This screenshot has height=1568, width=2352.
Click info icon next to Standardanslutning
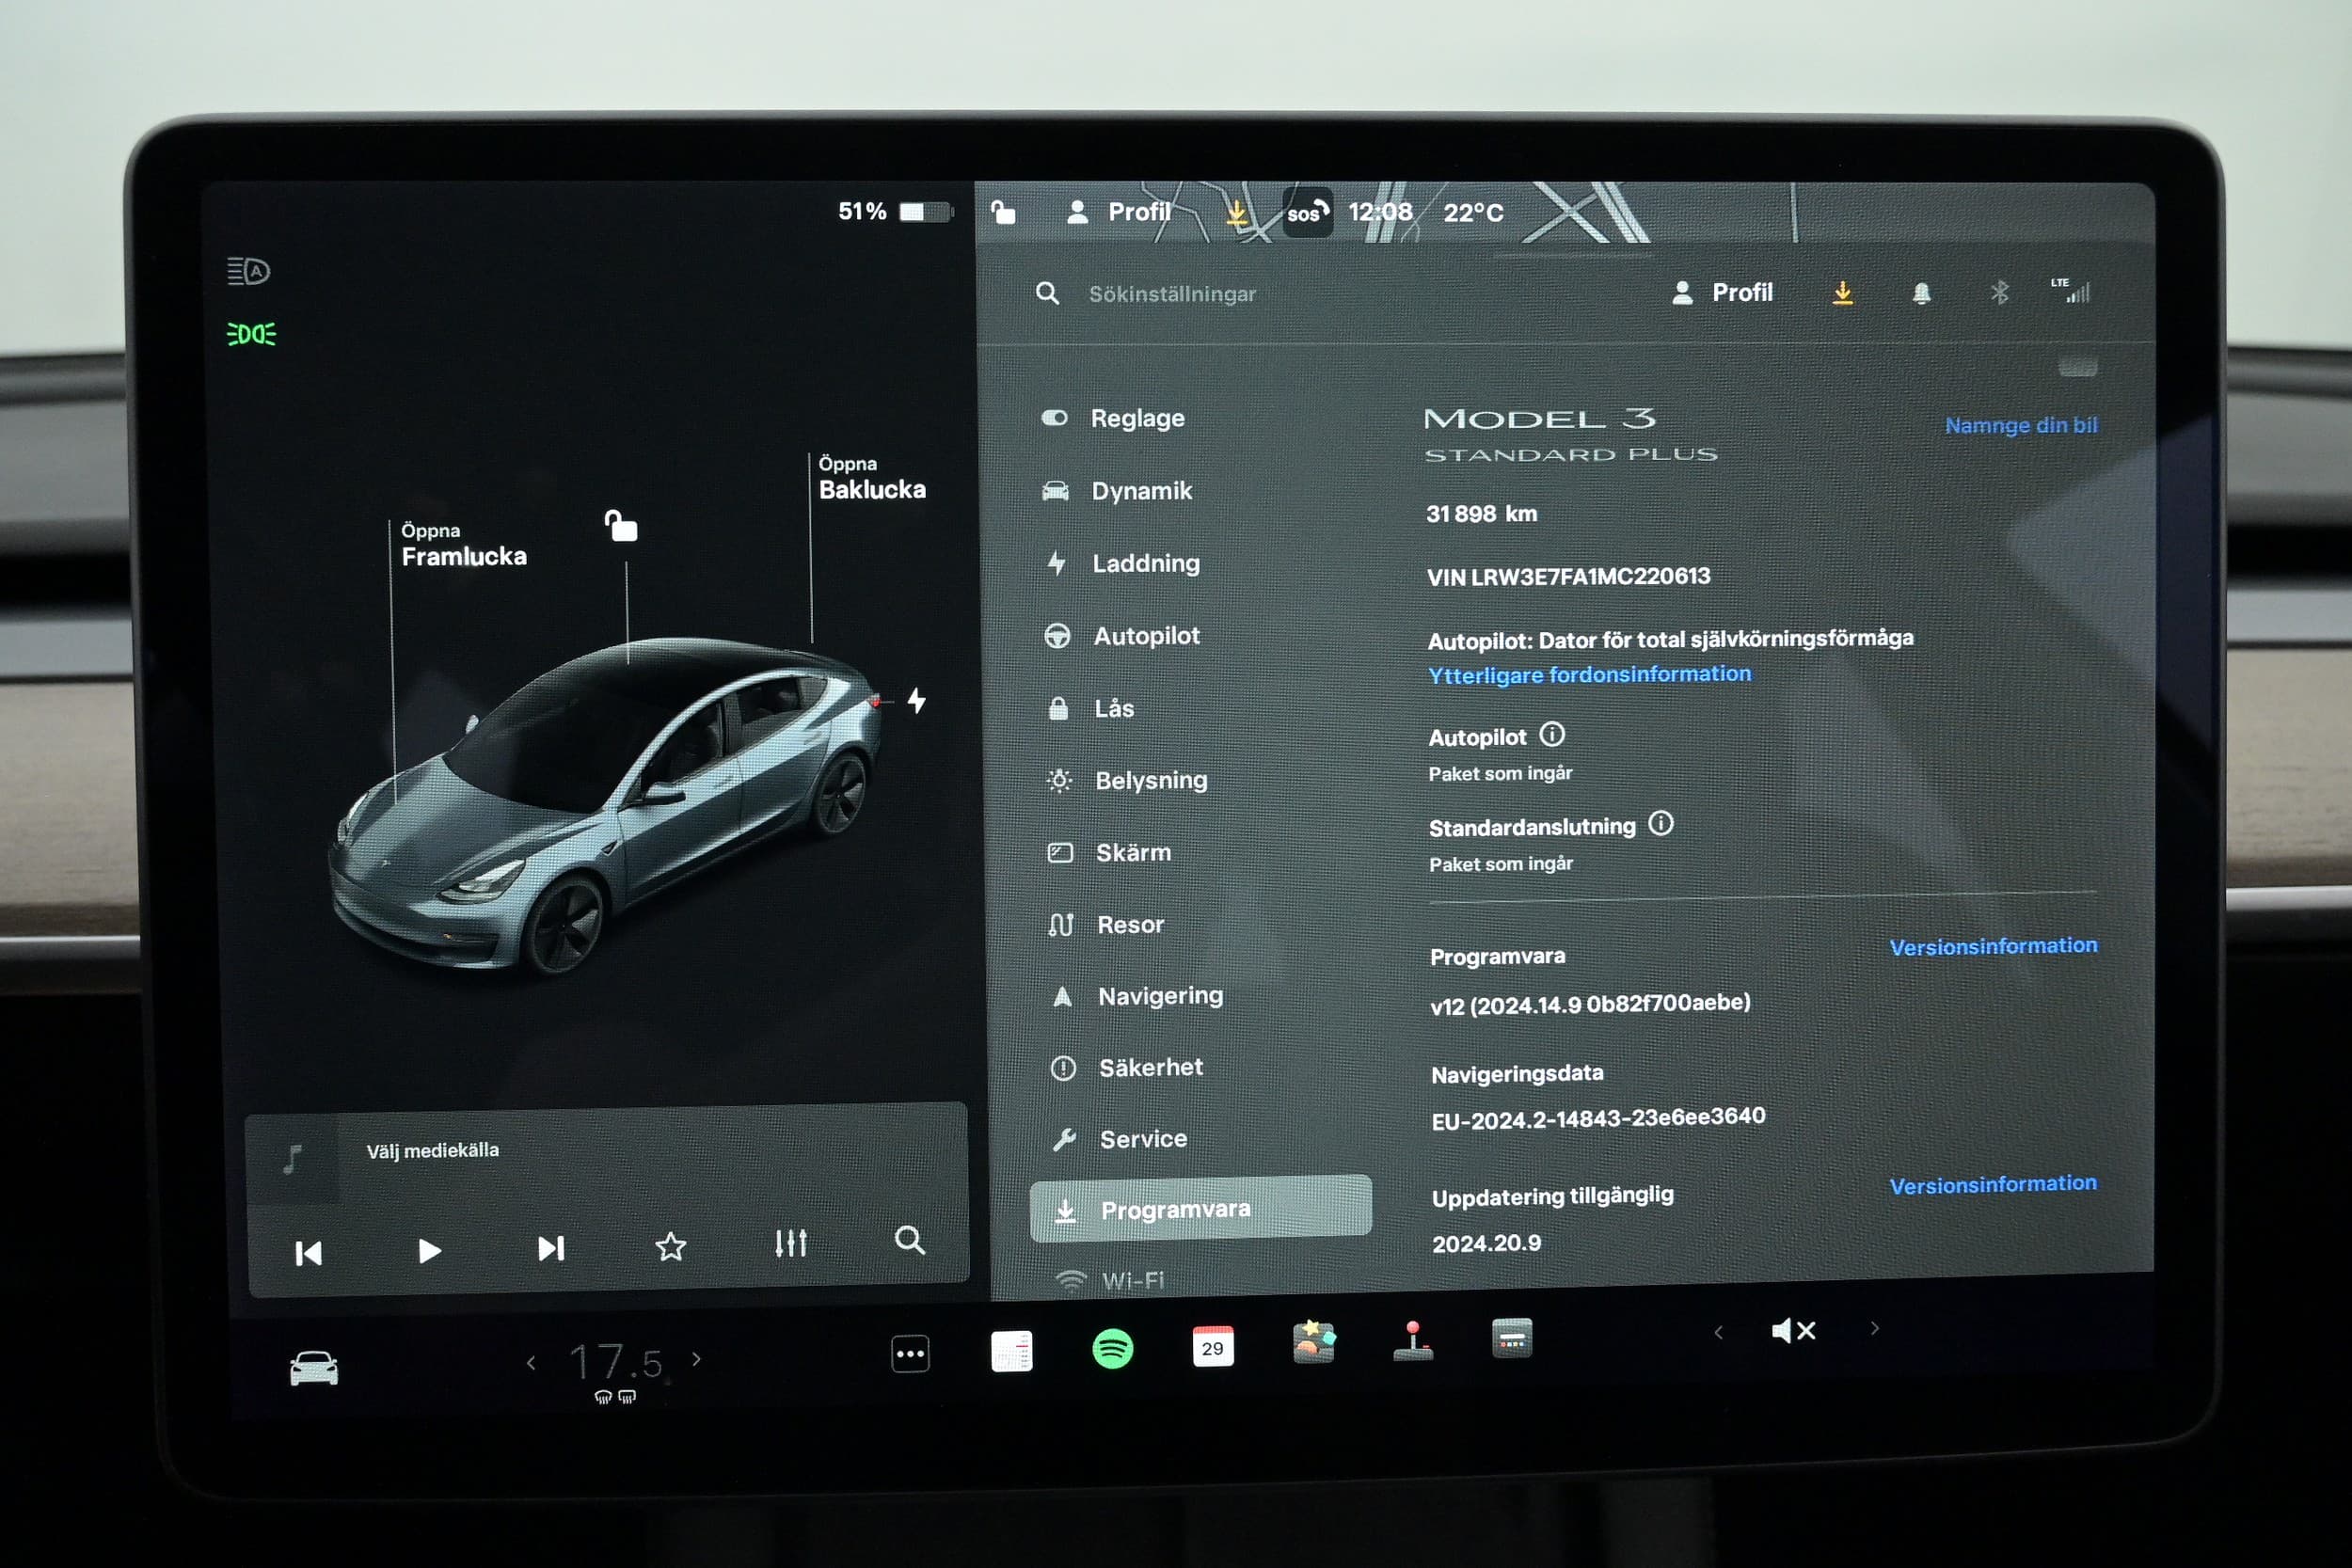pyautogui.click(x=1660, y=824)
